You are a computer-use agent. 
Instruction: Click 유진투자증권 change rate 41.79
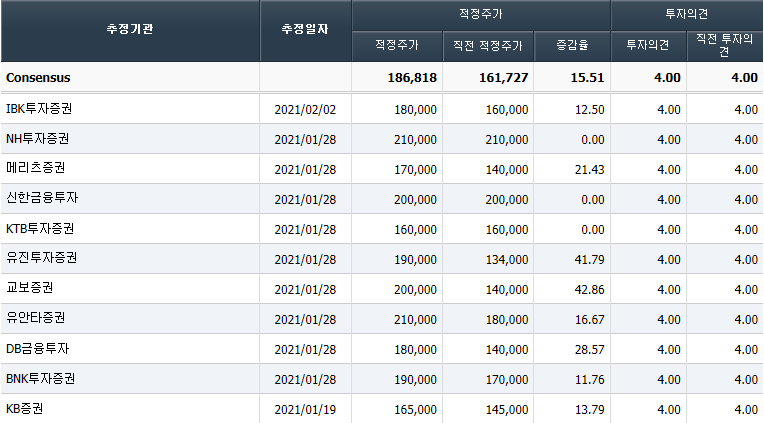[x=590, y=260]
